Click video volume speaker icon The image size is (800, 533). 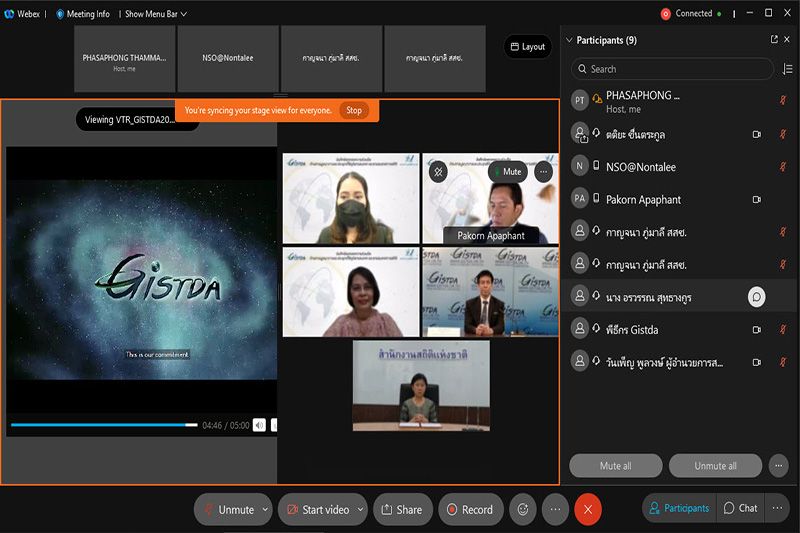pos(259,425)
